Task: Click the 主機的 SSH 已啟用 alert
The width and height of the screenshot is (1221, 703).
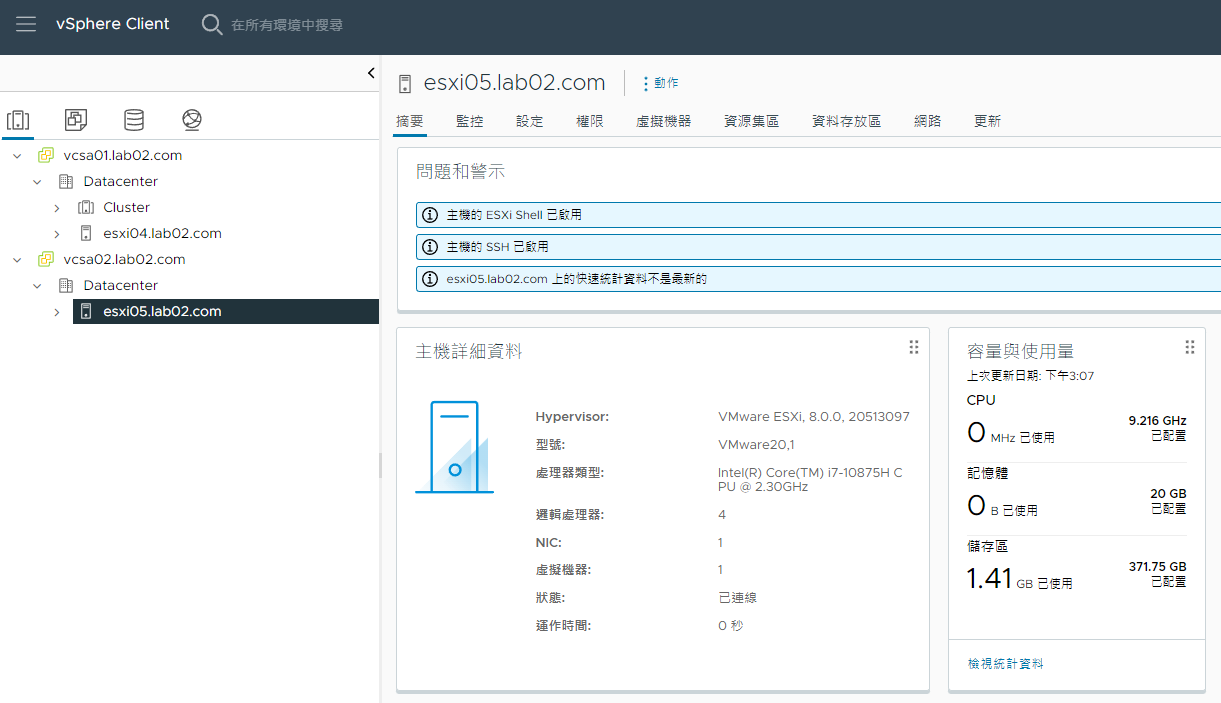Action: point(818,246)
